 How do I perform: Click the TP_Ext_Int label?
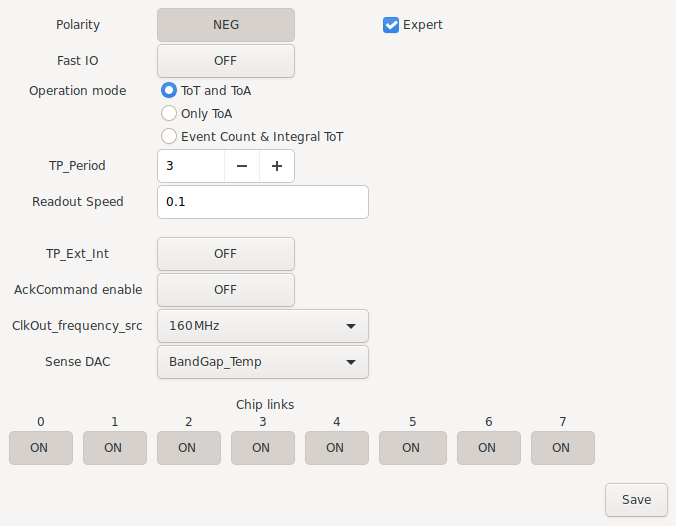point(78,254)
